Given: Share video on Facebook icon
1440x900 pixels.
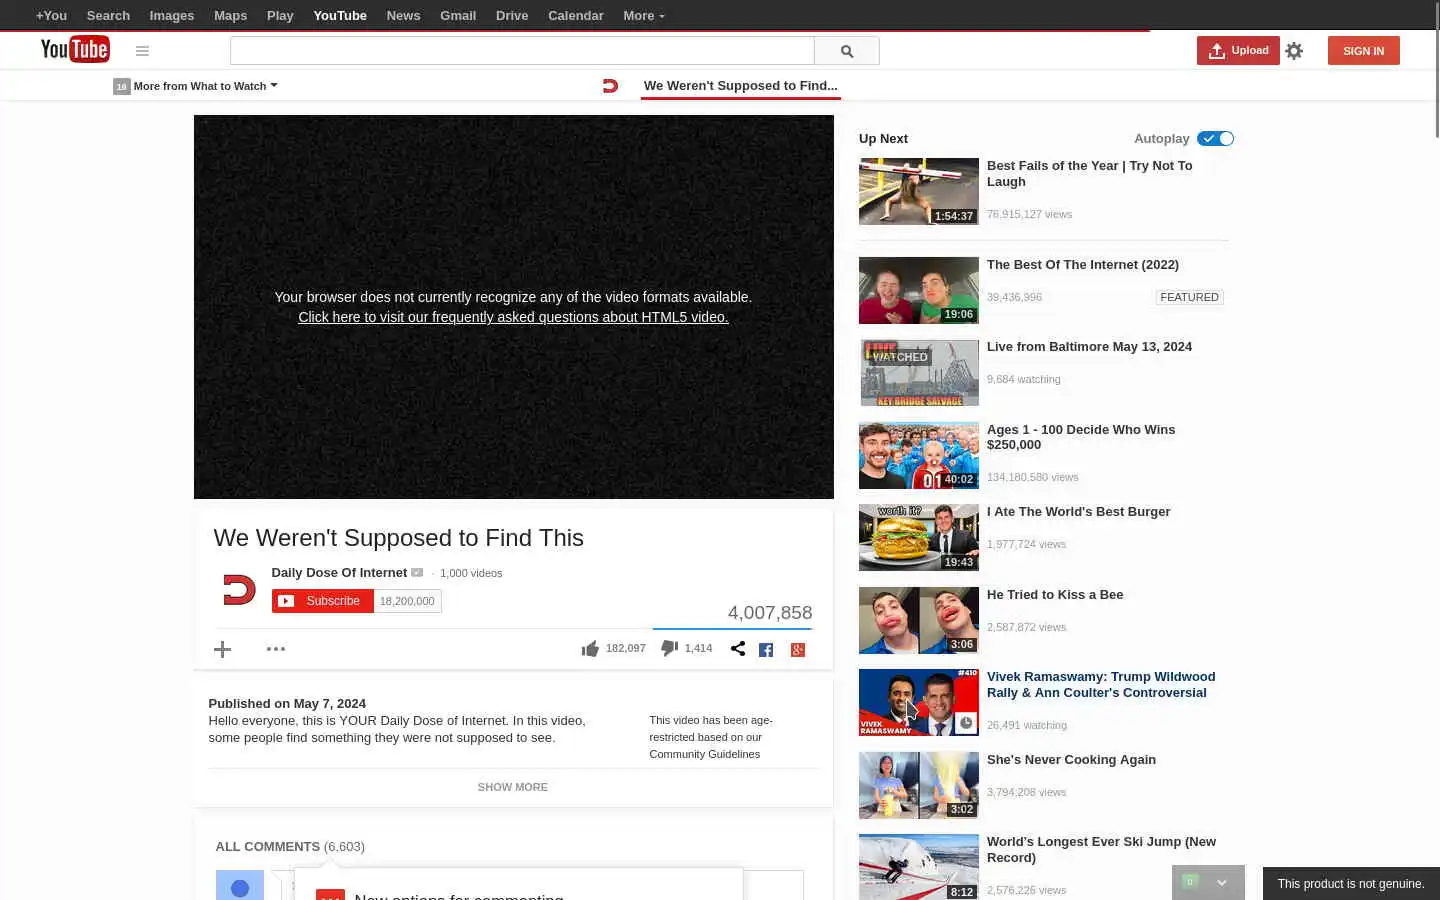Looking at the screenshot, I should [766, 650].
